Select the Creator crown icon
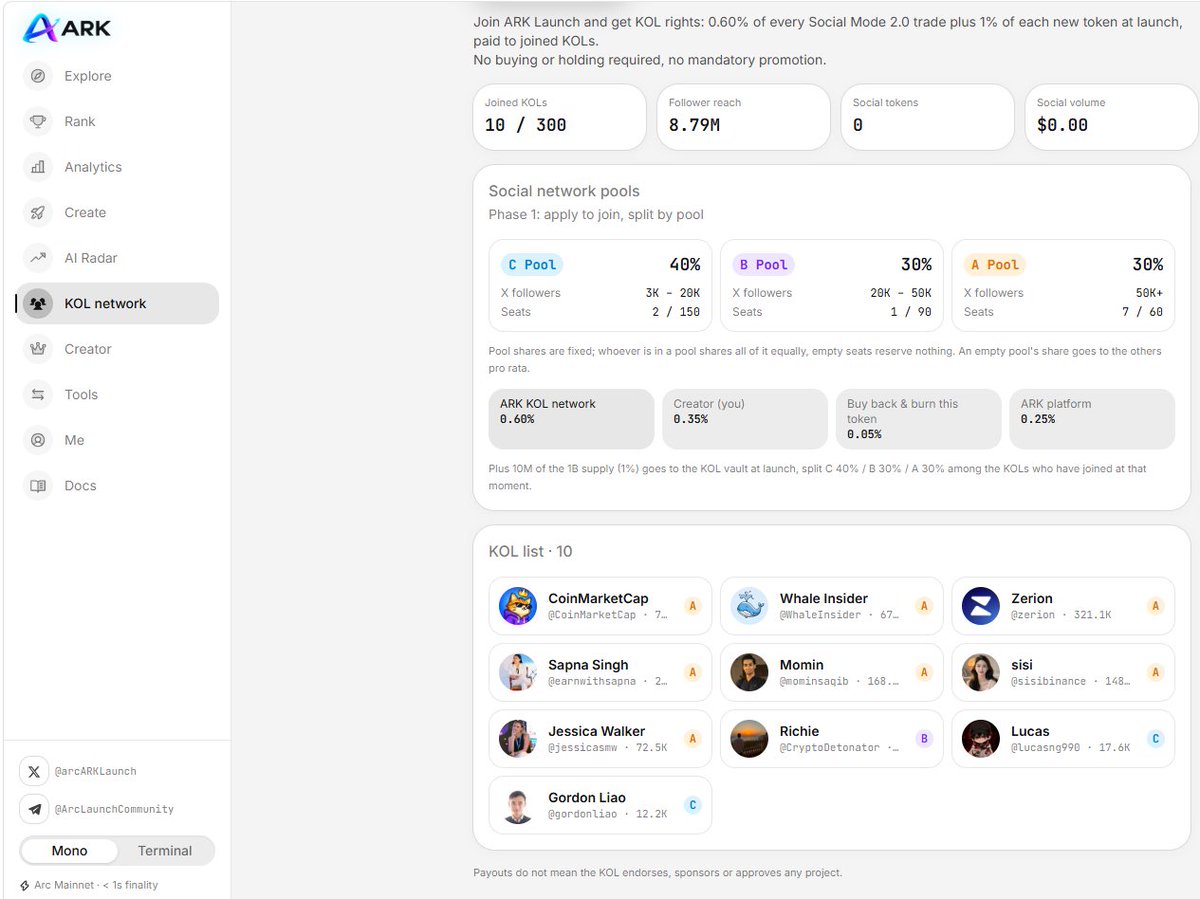The height and width of the screenshot is (899, 1200). (38, 349)
